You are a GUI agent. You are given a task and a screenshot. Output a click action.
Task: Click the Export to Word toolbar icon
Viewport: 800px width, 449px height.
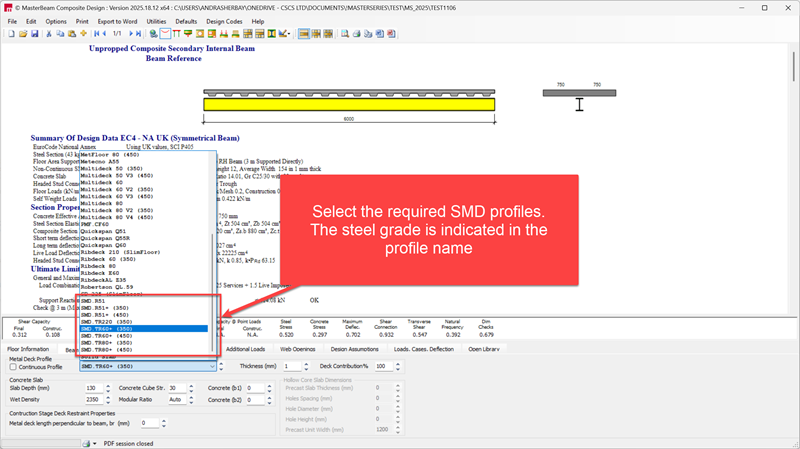380,34
